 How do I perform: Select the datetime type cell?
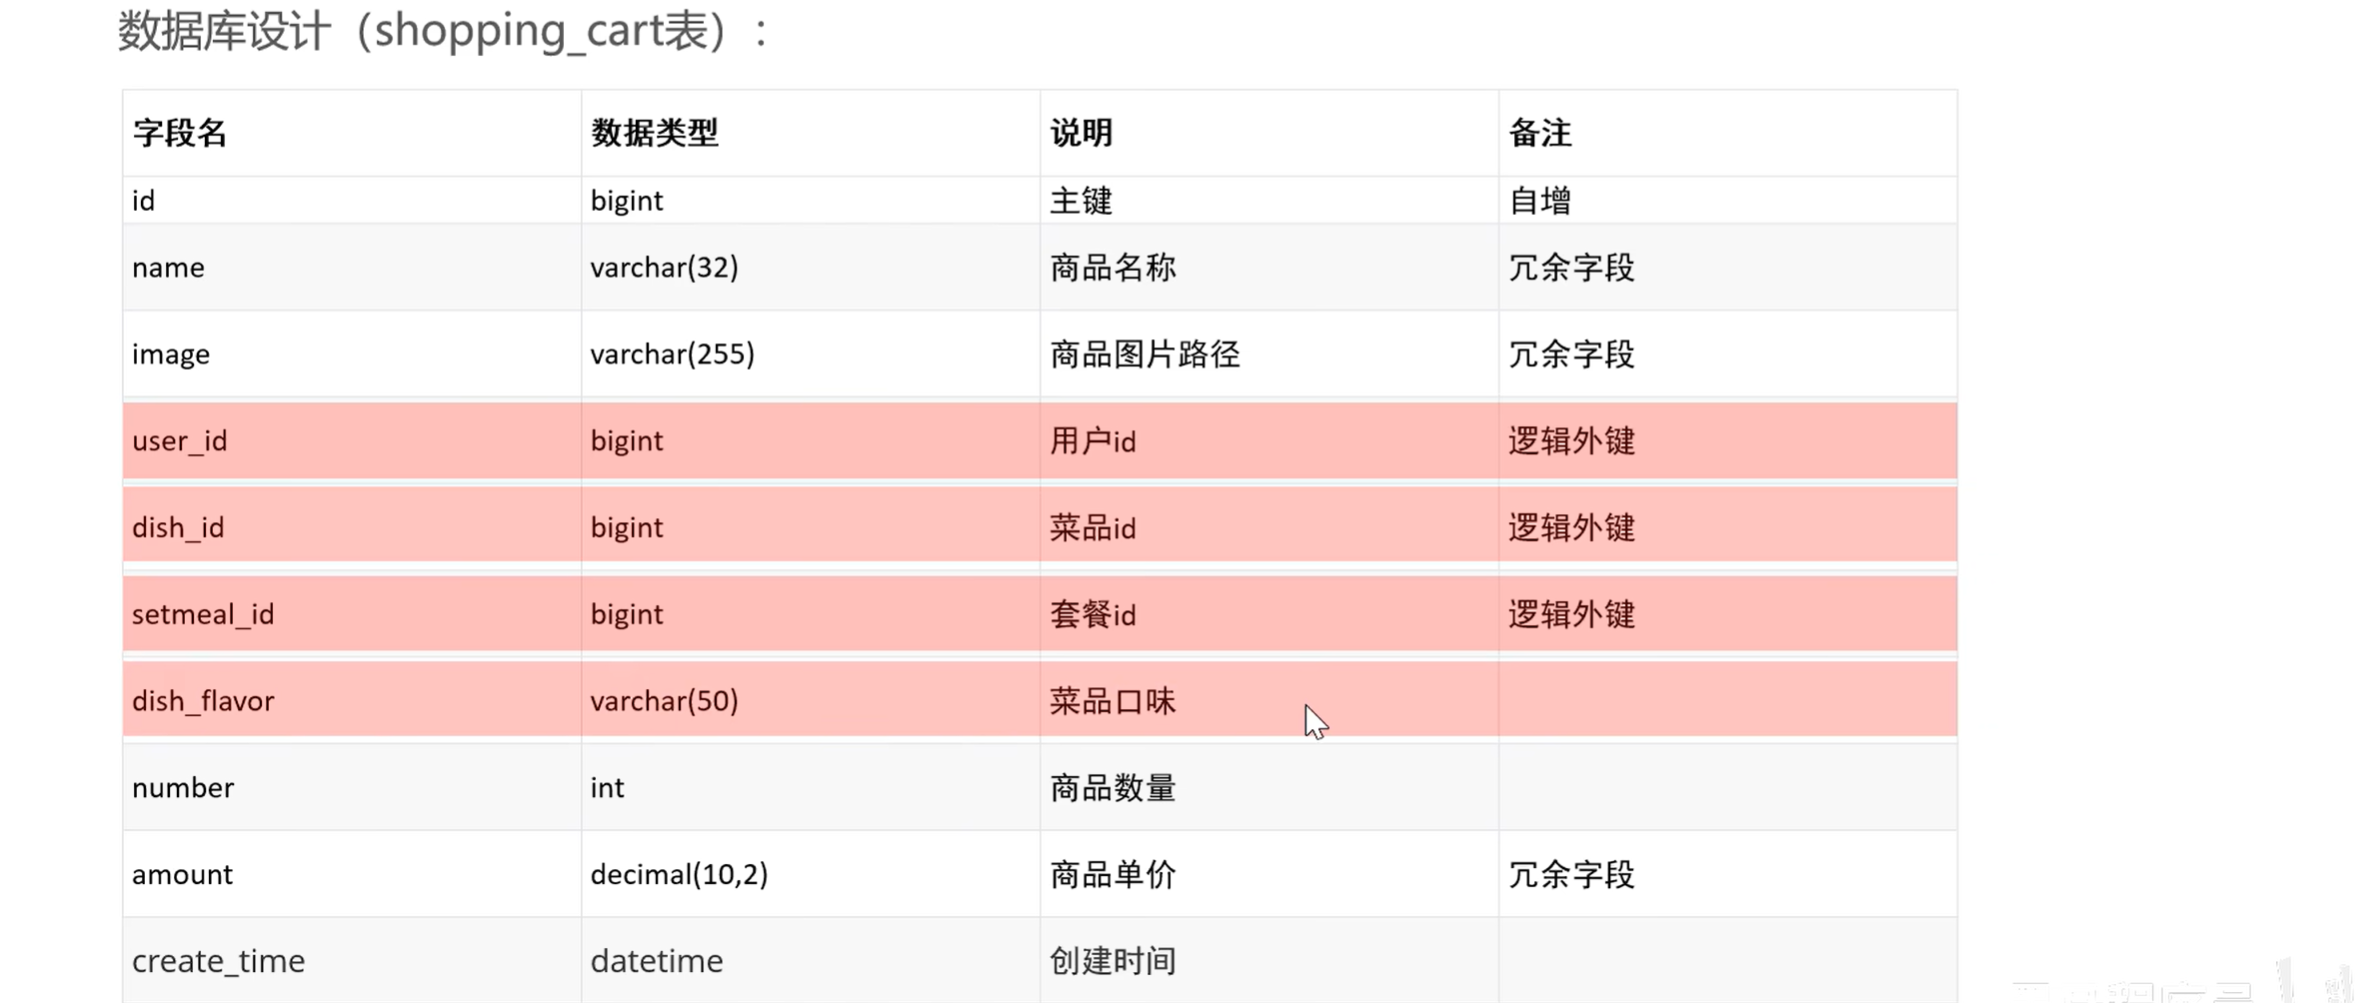(x=810, y=960)
